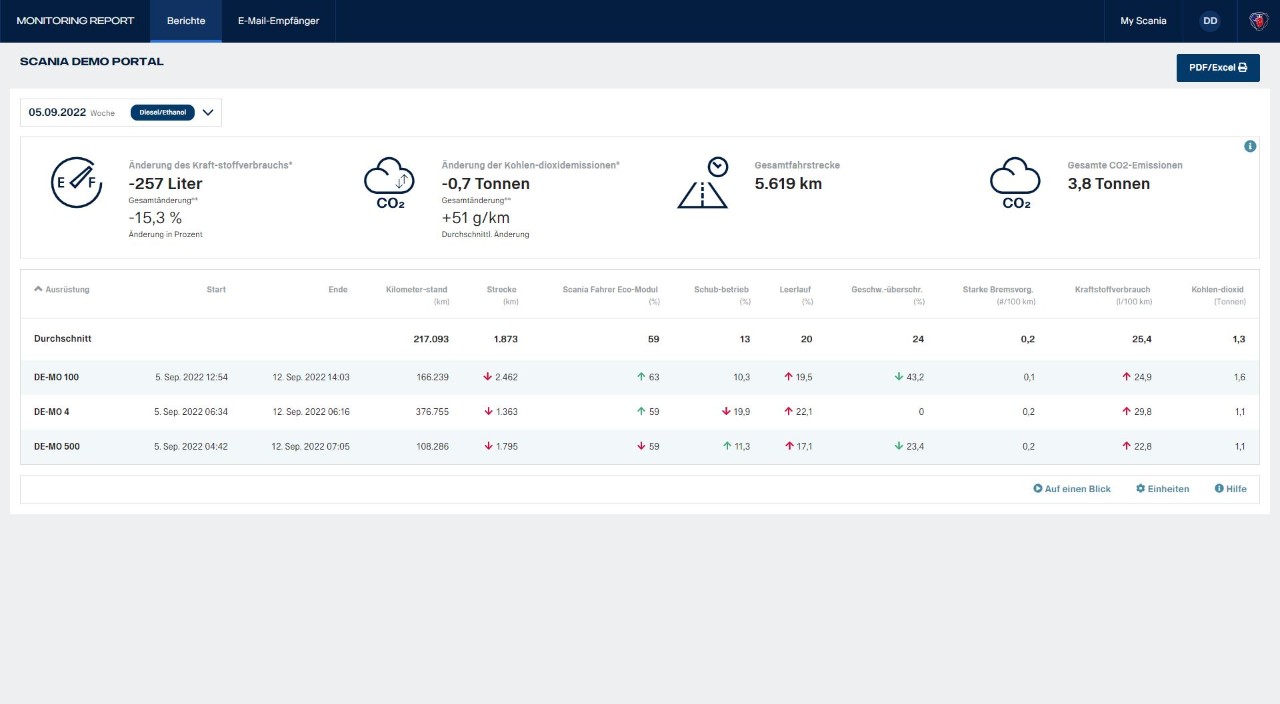Sort by Kilometer-stand column
This screenshot has height=704, width=1280.
pos(416,289)
